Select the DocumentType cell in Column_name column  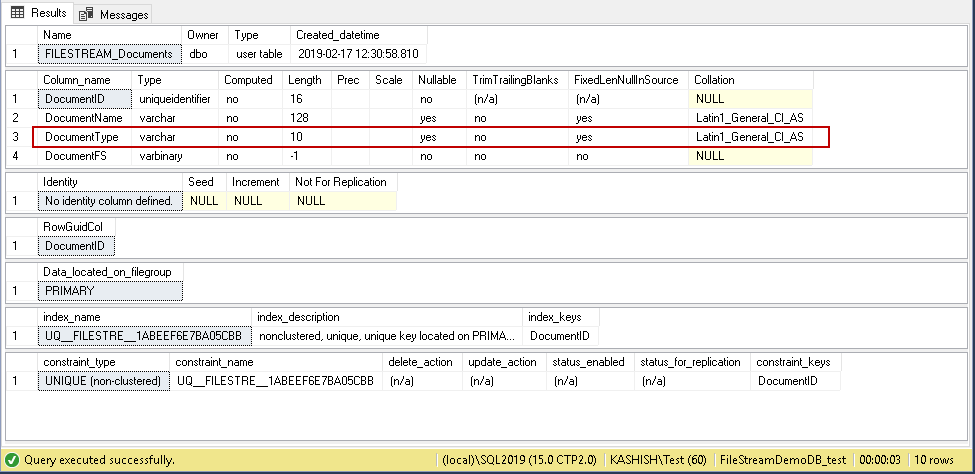pyautogui.click(x=84, y=137)
